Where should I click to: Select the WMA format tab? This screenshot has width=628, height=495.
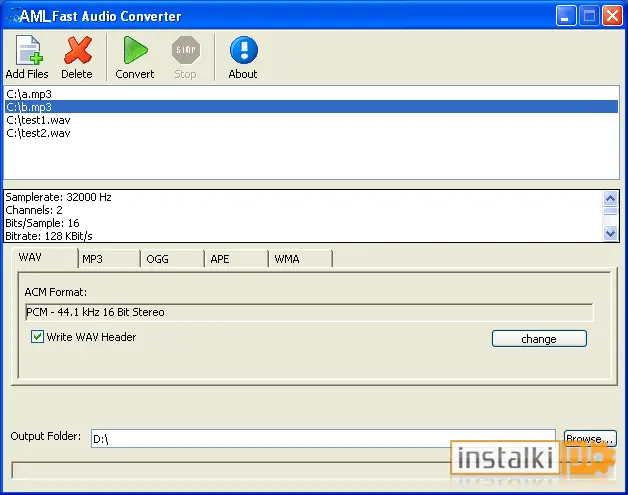click(301, 259)
